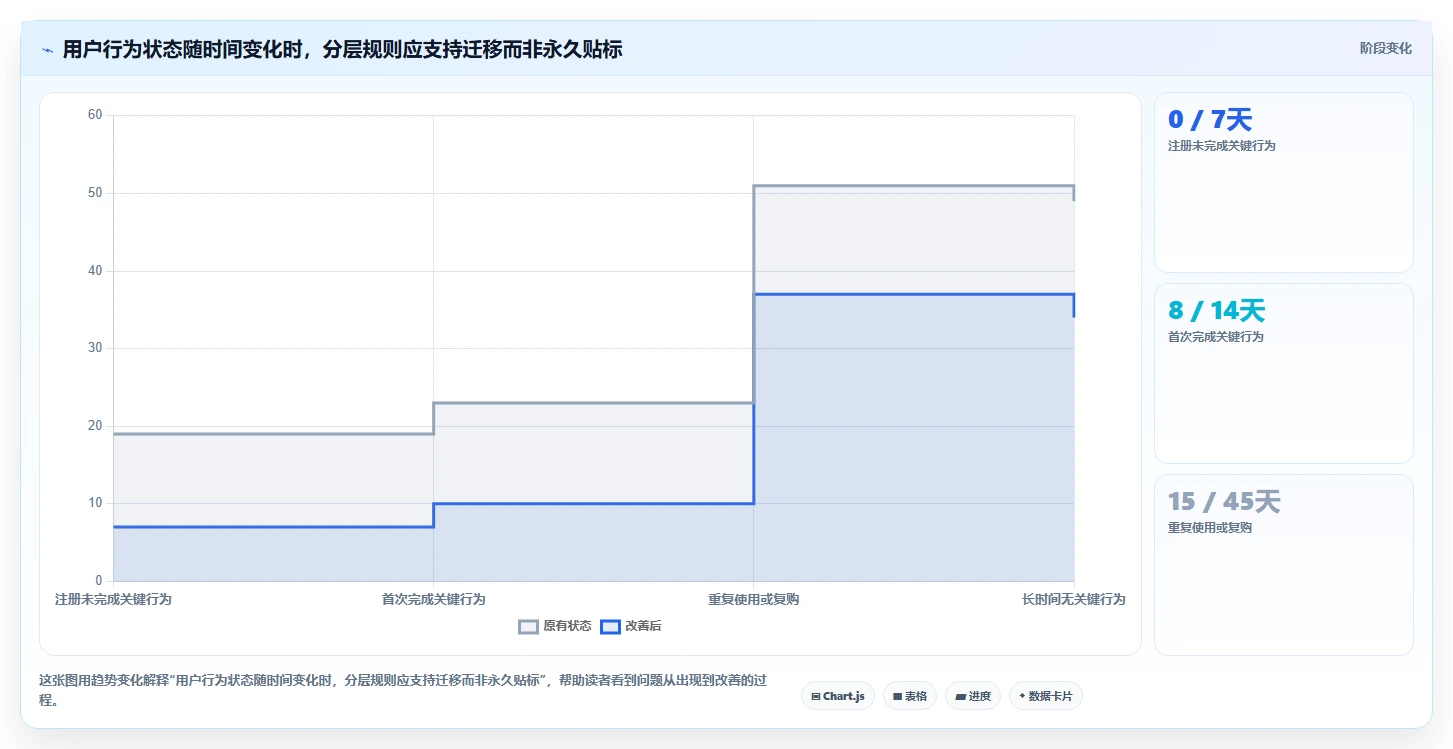Click the 注册未完成关键行为 caption in first card
This screenshot has height=749, width=1453.
tap(1221, 146)
